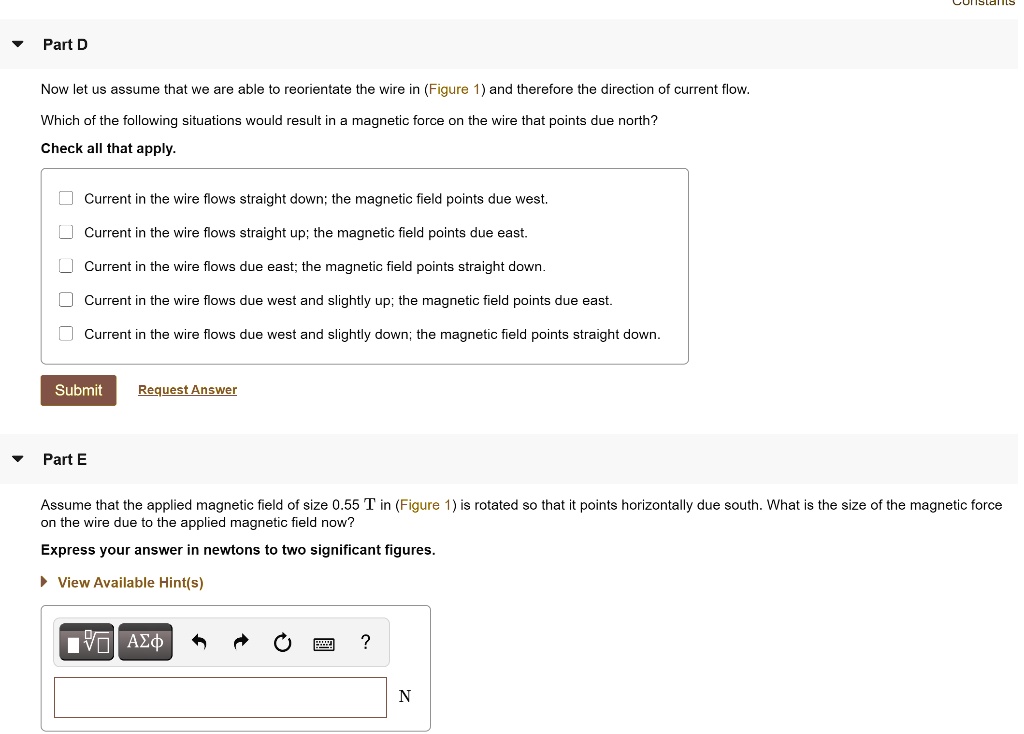Check option about current flowing straight up eastward field

[x=65, y=231]
